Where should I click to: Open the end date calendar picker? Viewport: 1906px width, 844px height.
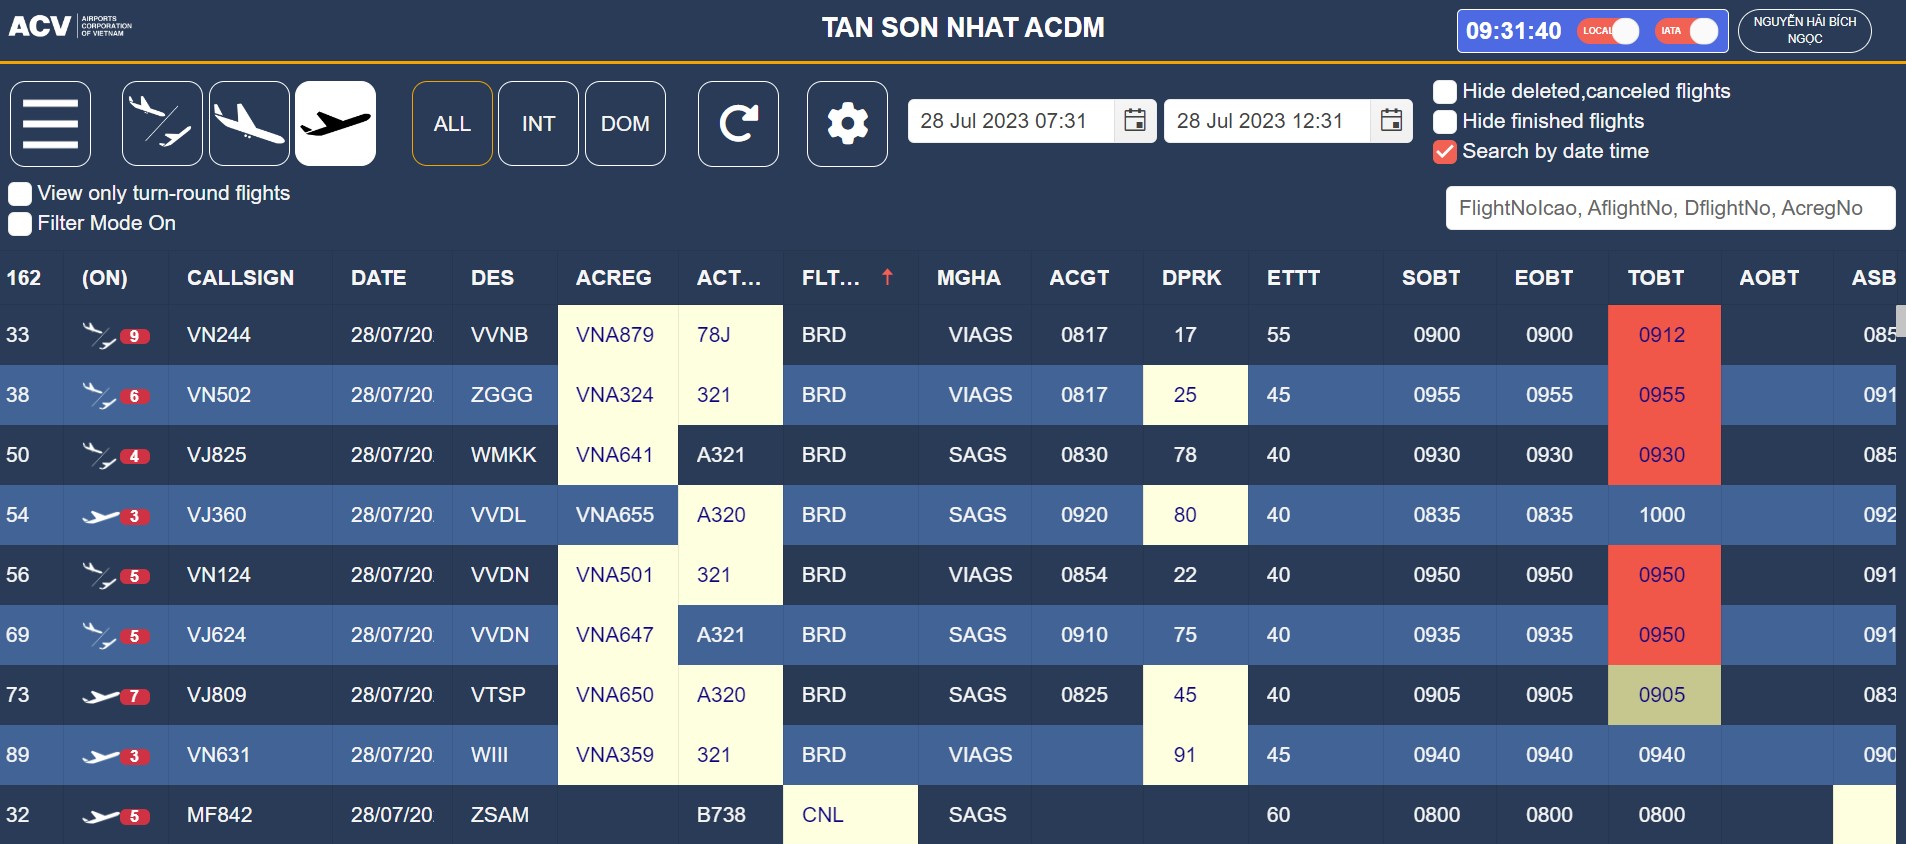[1391, 121]
